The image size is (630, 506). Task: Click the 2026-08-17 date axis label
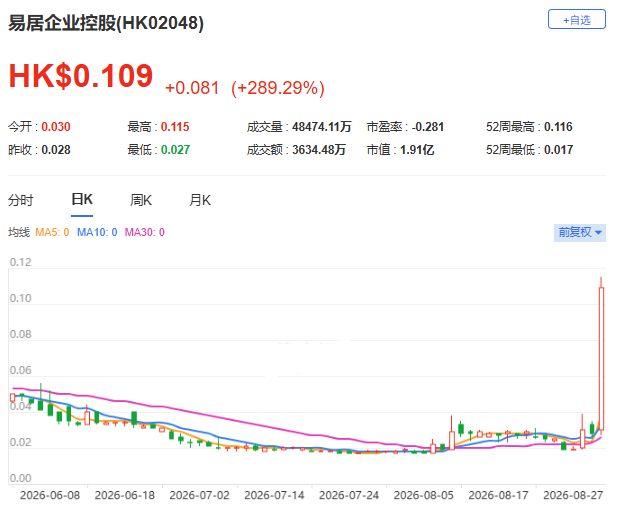point(499,495)
